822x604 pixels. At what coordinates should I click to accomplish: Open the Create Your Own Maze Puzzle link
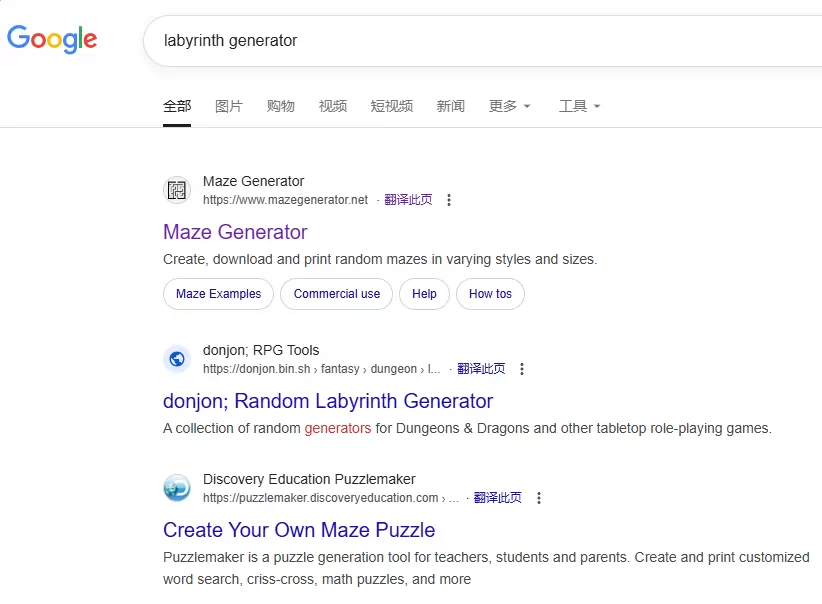299,530
